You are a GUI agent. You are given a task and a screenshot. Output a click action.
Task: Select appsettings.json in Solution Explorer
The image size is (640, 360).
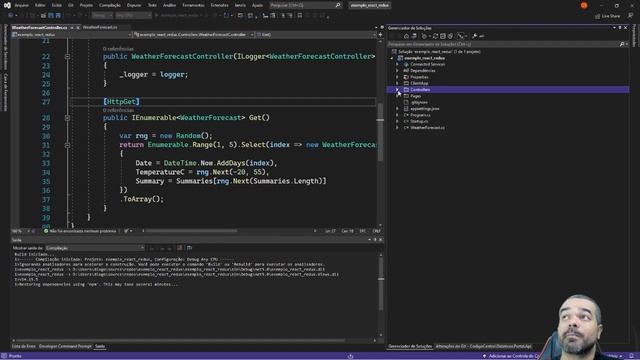(424, 109)
